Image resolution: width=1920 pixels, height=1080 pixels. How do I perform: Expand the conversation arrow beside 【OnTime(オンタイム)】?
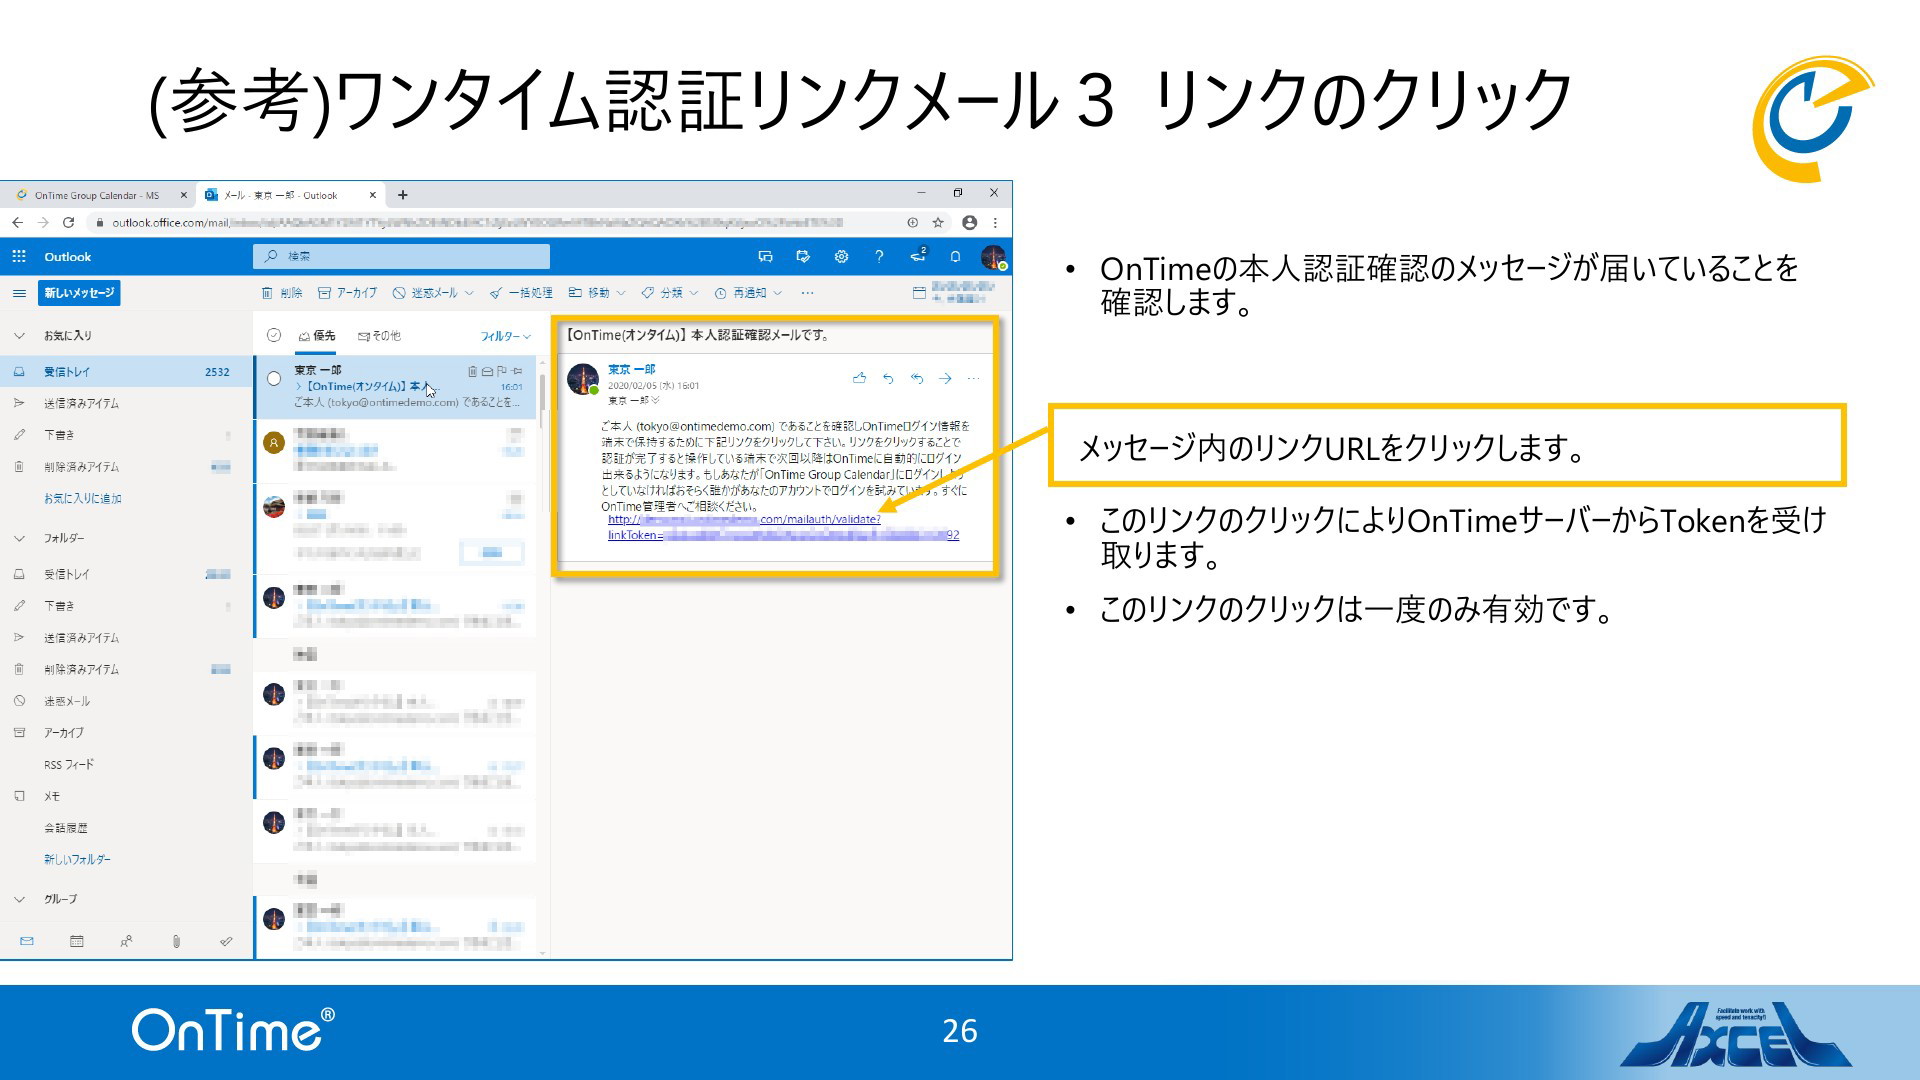click(x=299, y=386)
